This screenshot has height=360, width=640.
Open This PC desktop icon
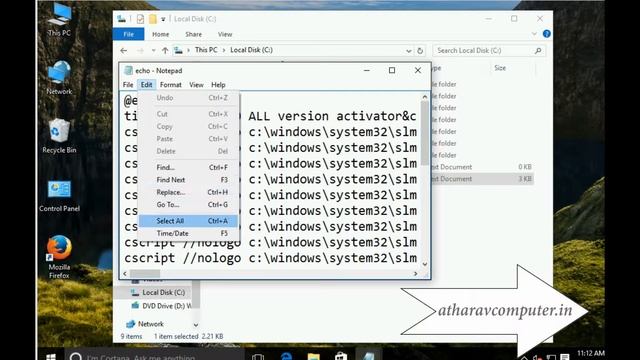click(59, 20)
